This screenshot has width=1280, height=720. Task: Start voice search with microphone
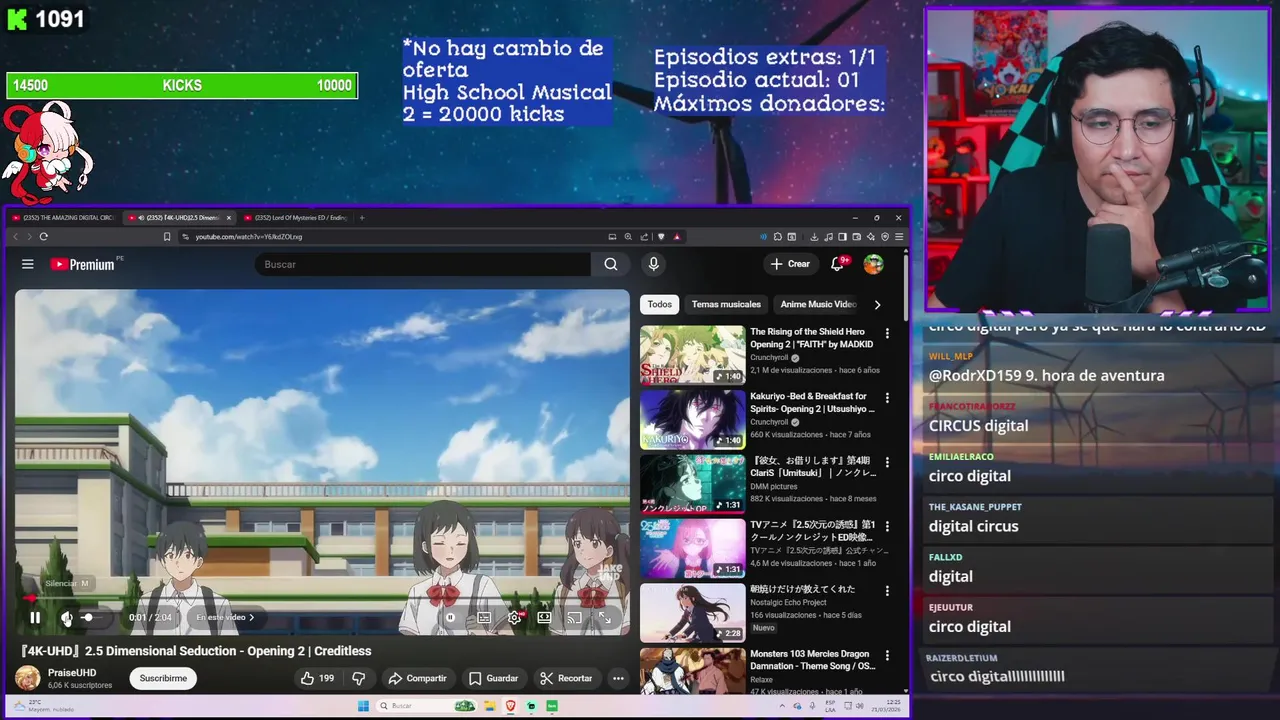pyautogui.click(x=653, y=264)
